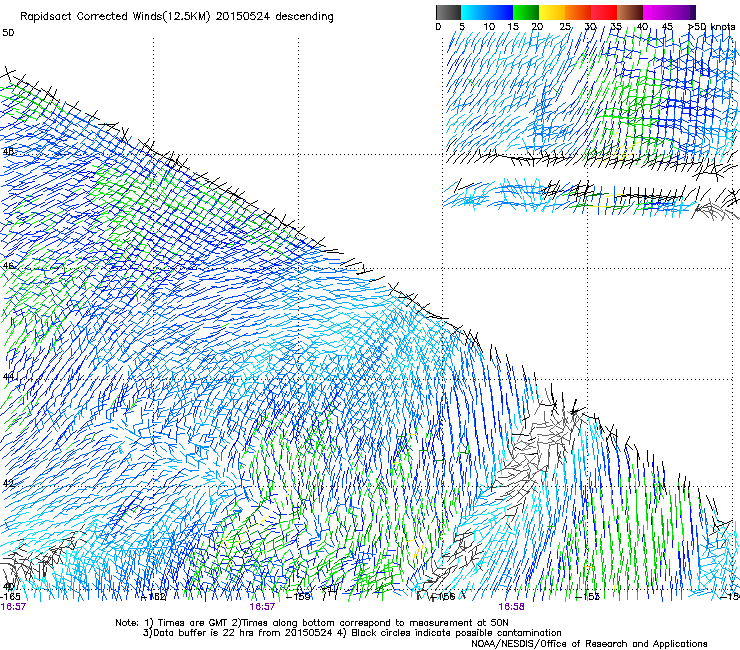Screen dimensions: 740x650
Task: Click the gray 0-5 knots legend swatch
Action: [448, 12]
